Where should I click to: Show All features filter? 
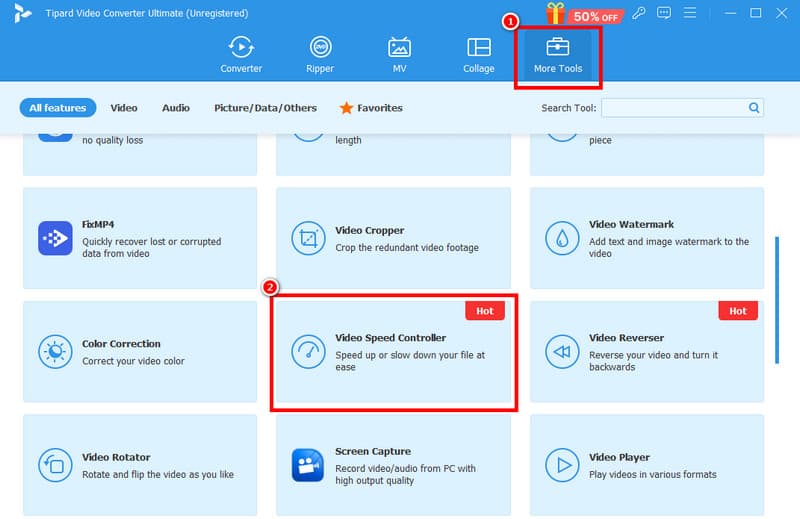[x=58, y=108]
